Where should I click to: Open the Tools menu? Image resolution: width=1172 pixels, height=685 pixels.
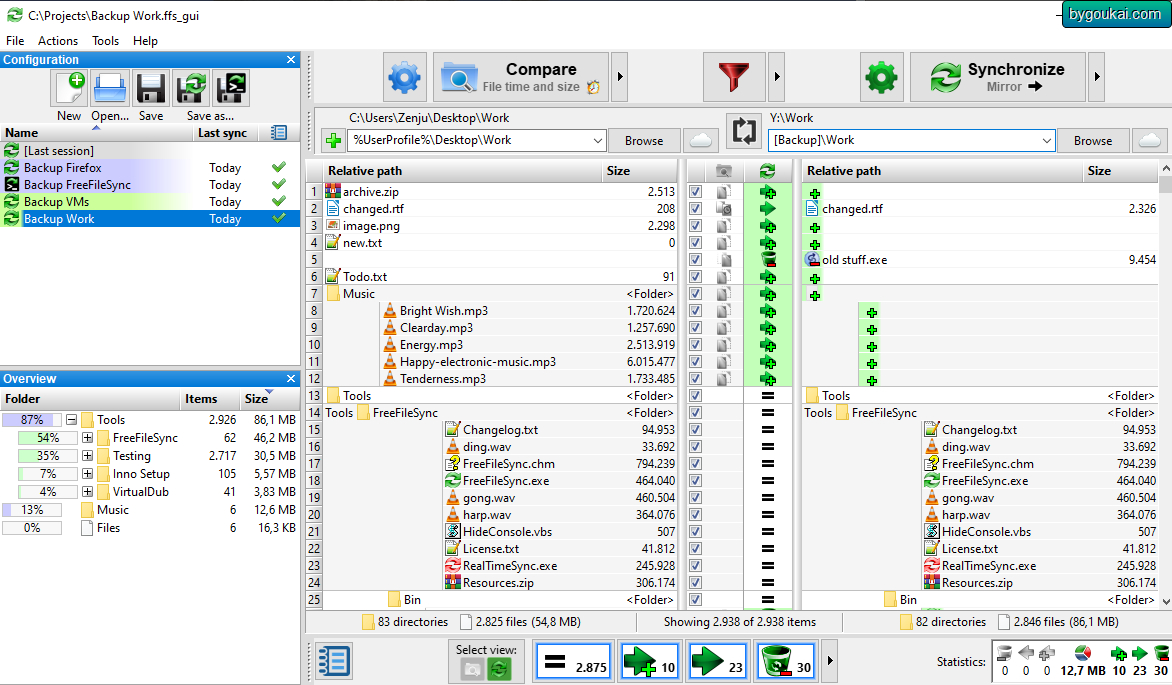pyautogui.click(x=105, y=41)
